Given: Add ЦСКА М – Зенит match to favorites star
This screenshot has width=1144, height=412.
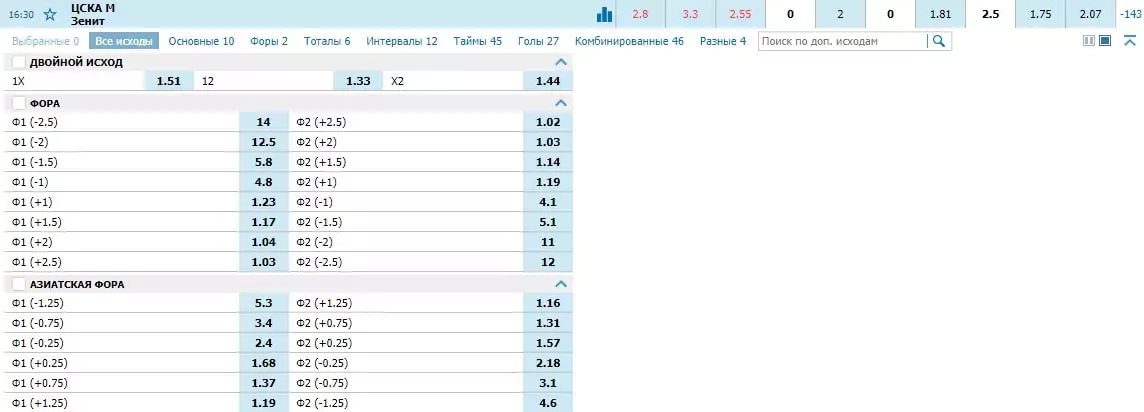Looking at the screenshot, I should (50, 14).
